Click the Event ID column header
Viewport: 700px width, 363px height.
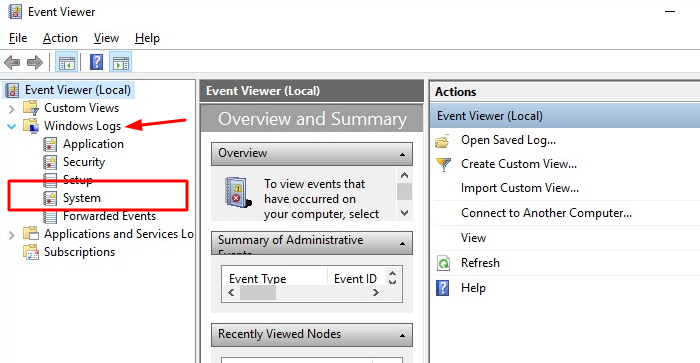pyautogui.click(x=356, y=279)
